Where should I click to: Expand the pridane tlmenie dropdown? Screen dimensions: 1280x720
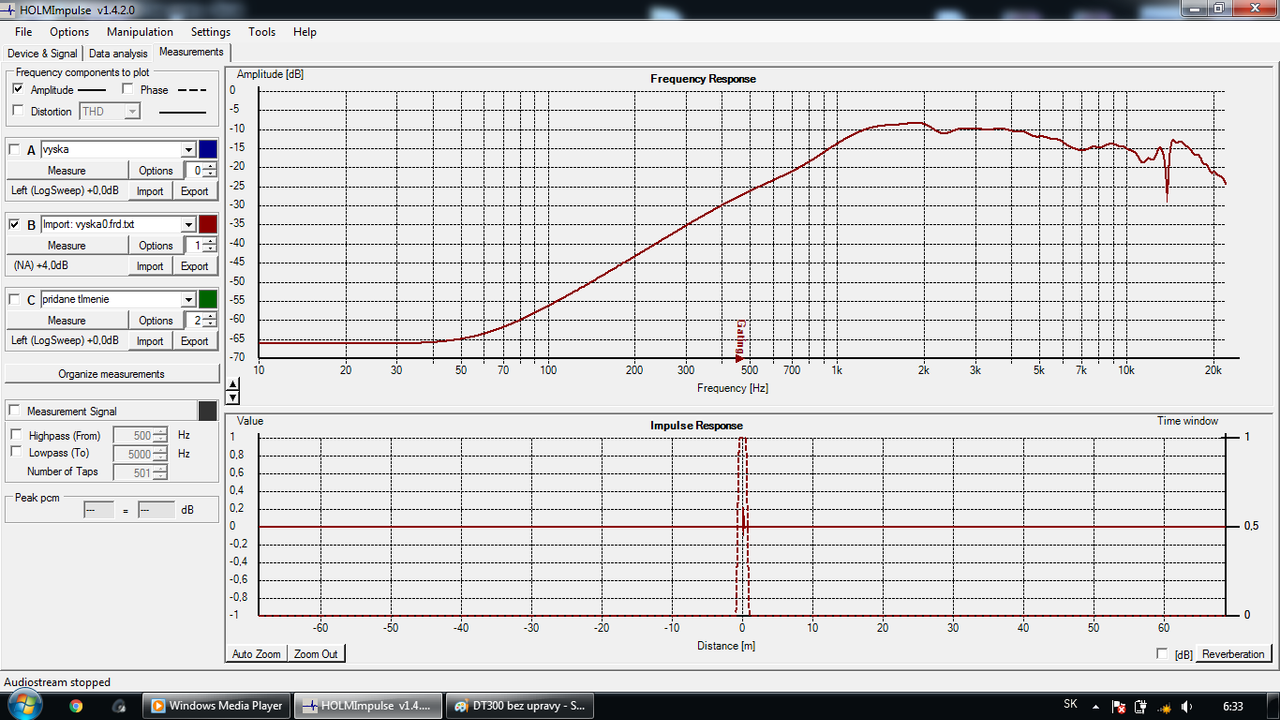188,300
